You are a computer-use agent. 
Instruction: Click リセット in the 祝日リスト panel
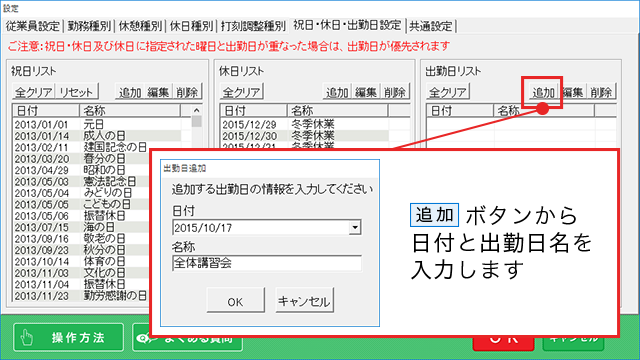point(76,92)
